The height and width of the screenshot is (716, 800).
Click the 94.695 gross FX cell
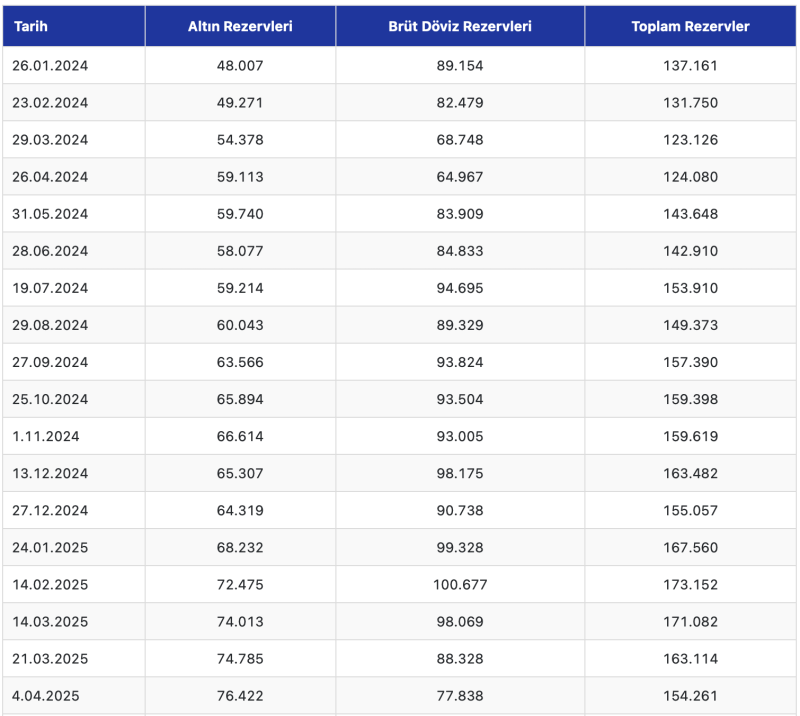(x=460, y=288)
